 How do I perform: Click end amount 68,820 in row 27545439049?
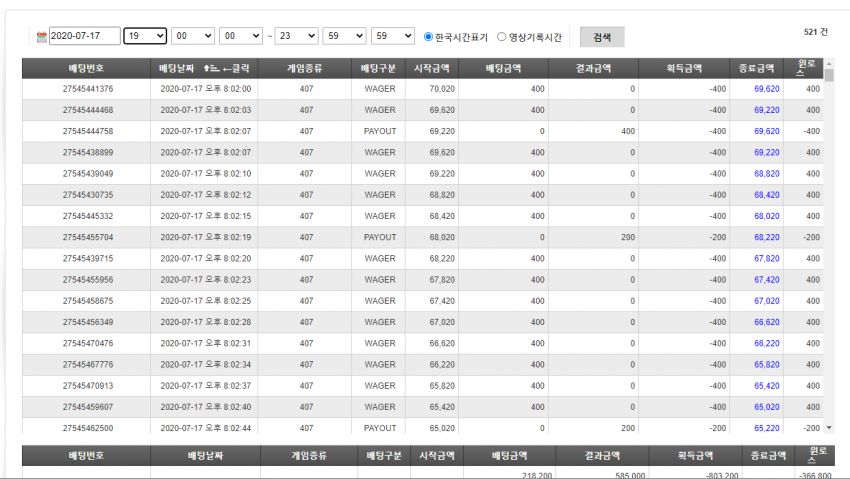click(767, 173)
